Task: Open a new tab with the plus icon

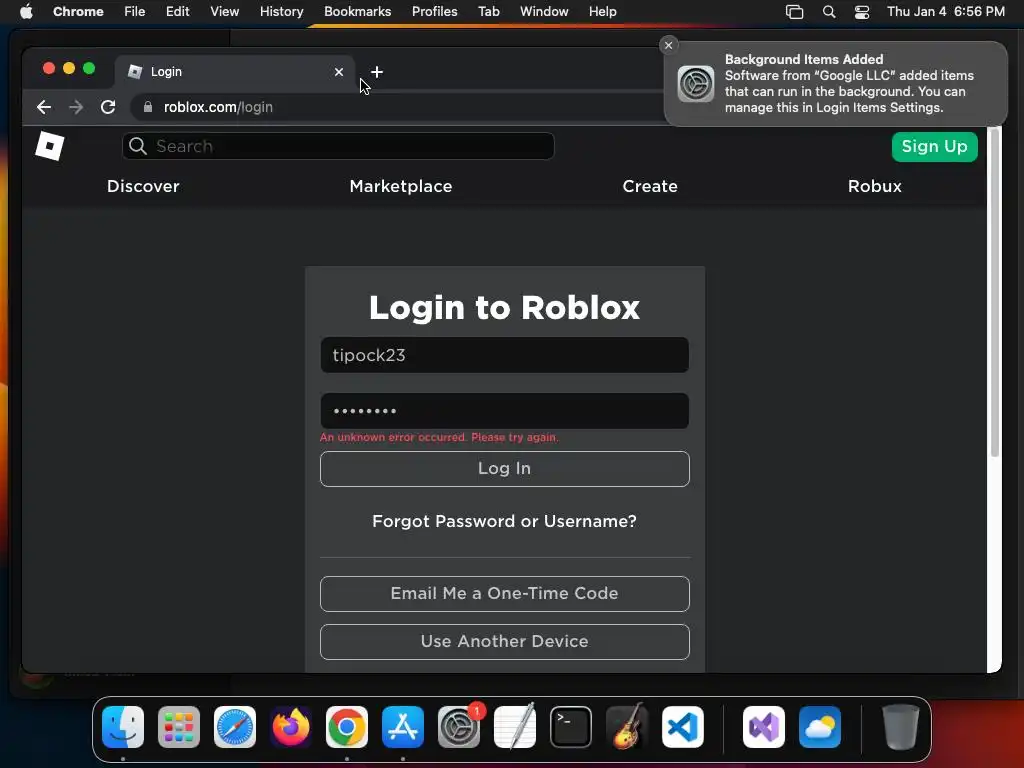Action: (377, 72)
